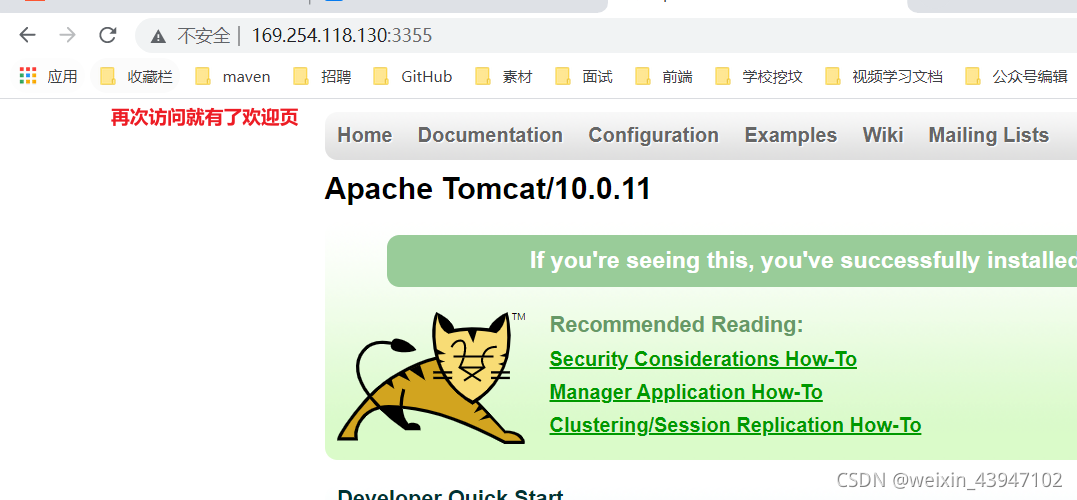Open the 前端 bookmark folder
The width and height of the screenshot is (1077, 500).
pyautogui.click(x=664, y=76)
